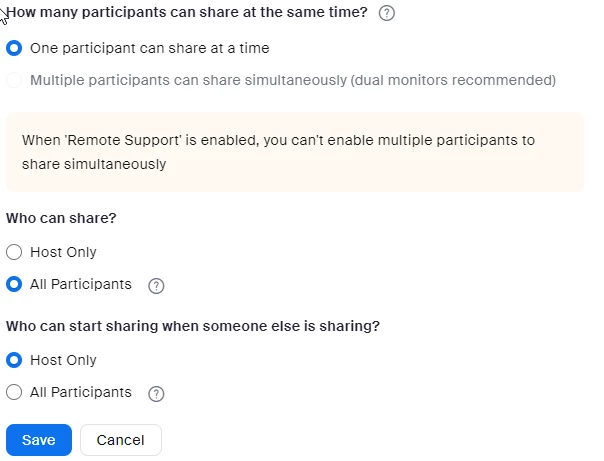Click the "Who can start sharing when someone else is sharing?" heading

(x=193, y=326)
